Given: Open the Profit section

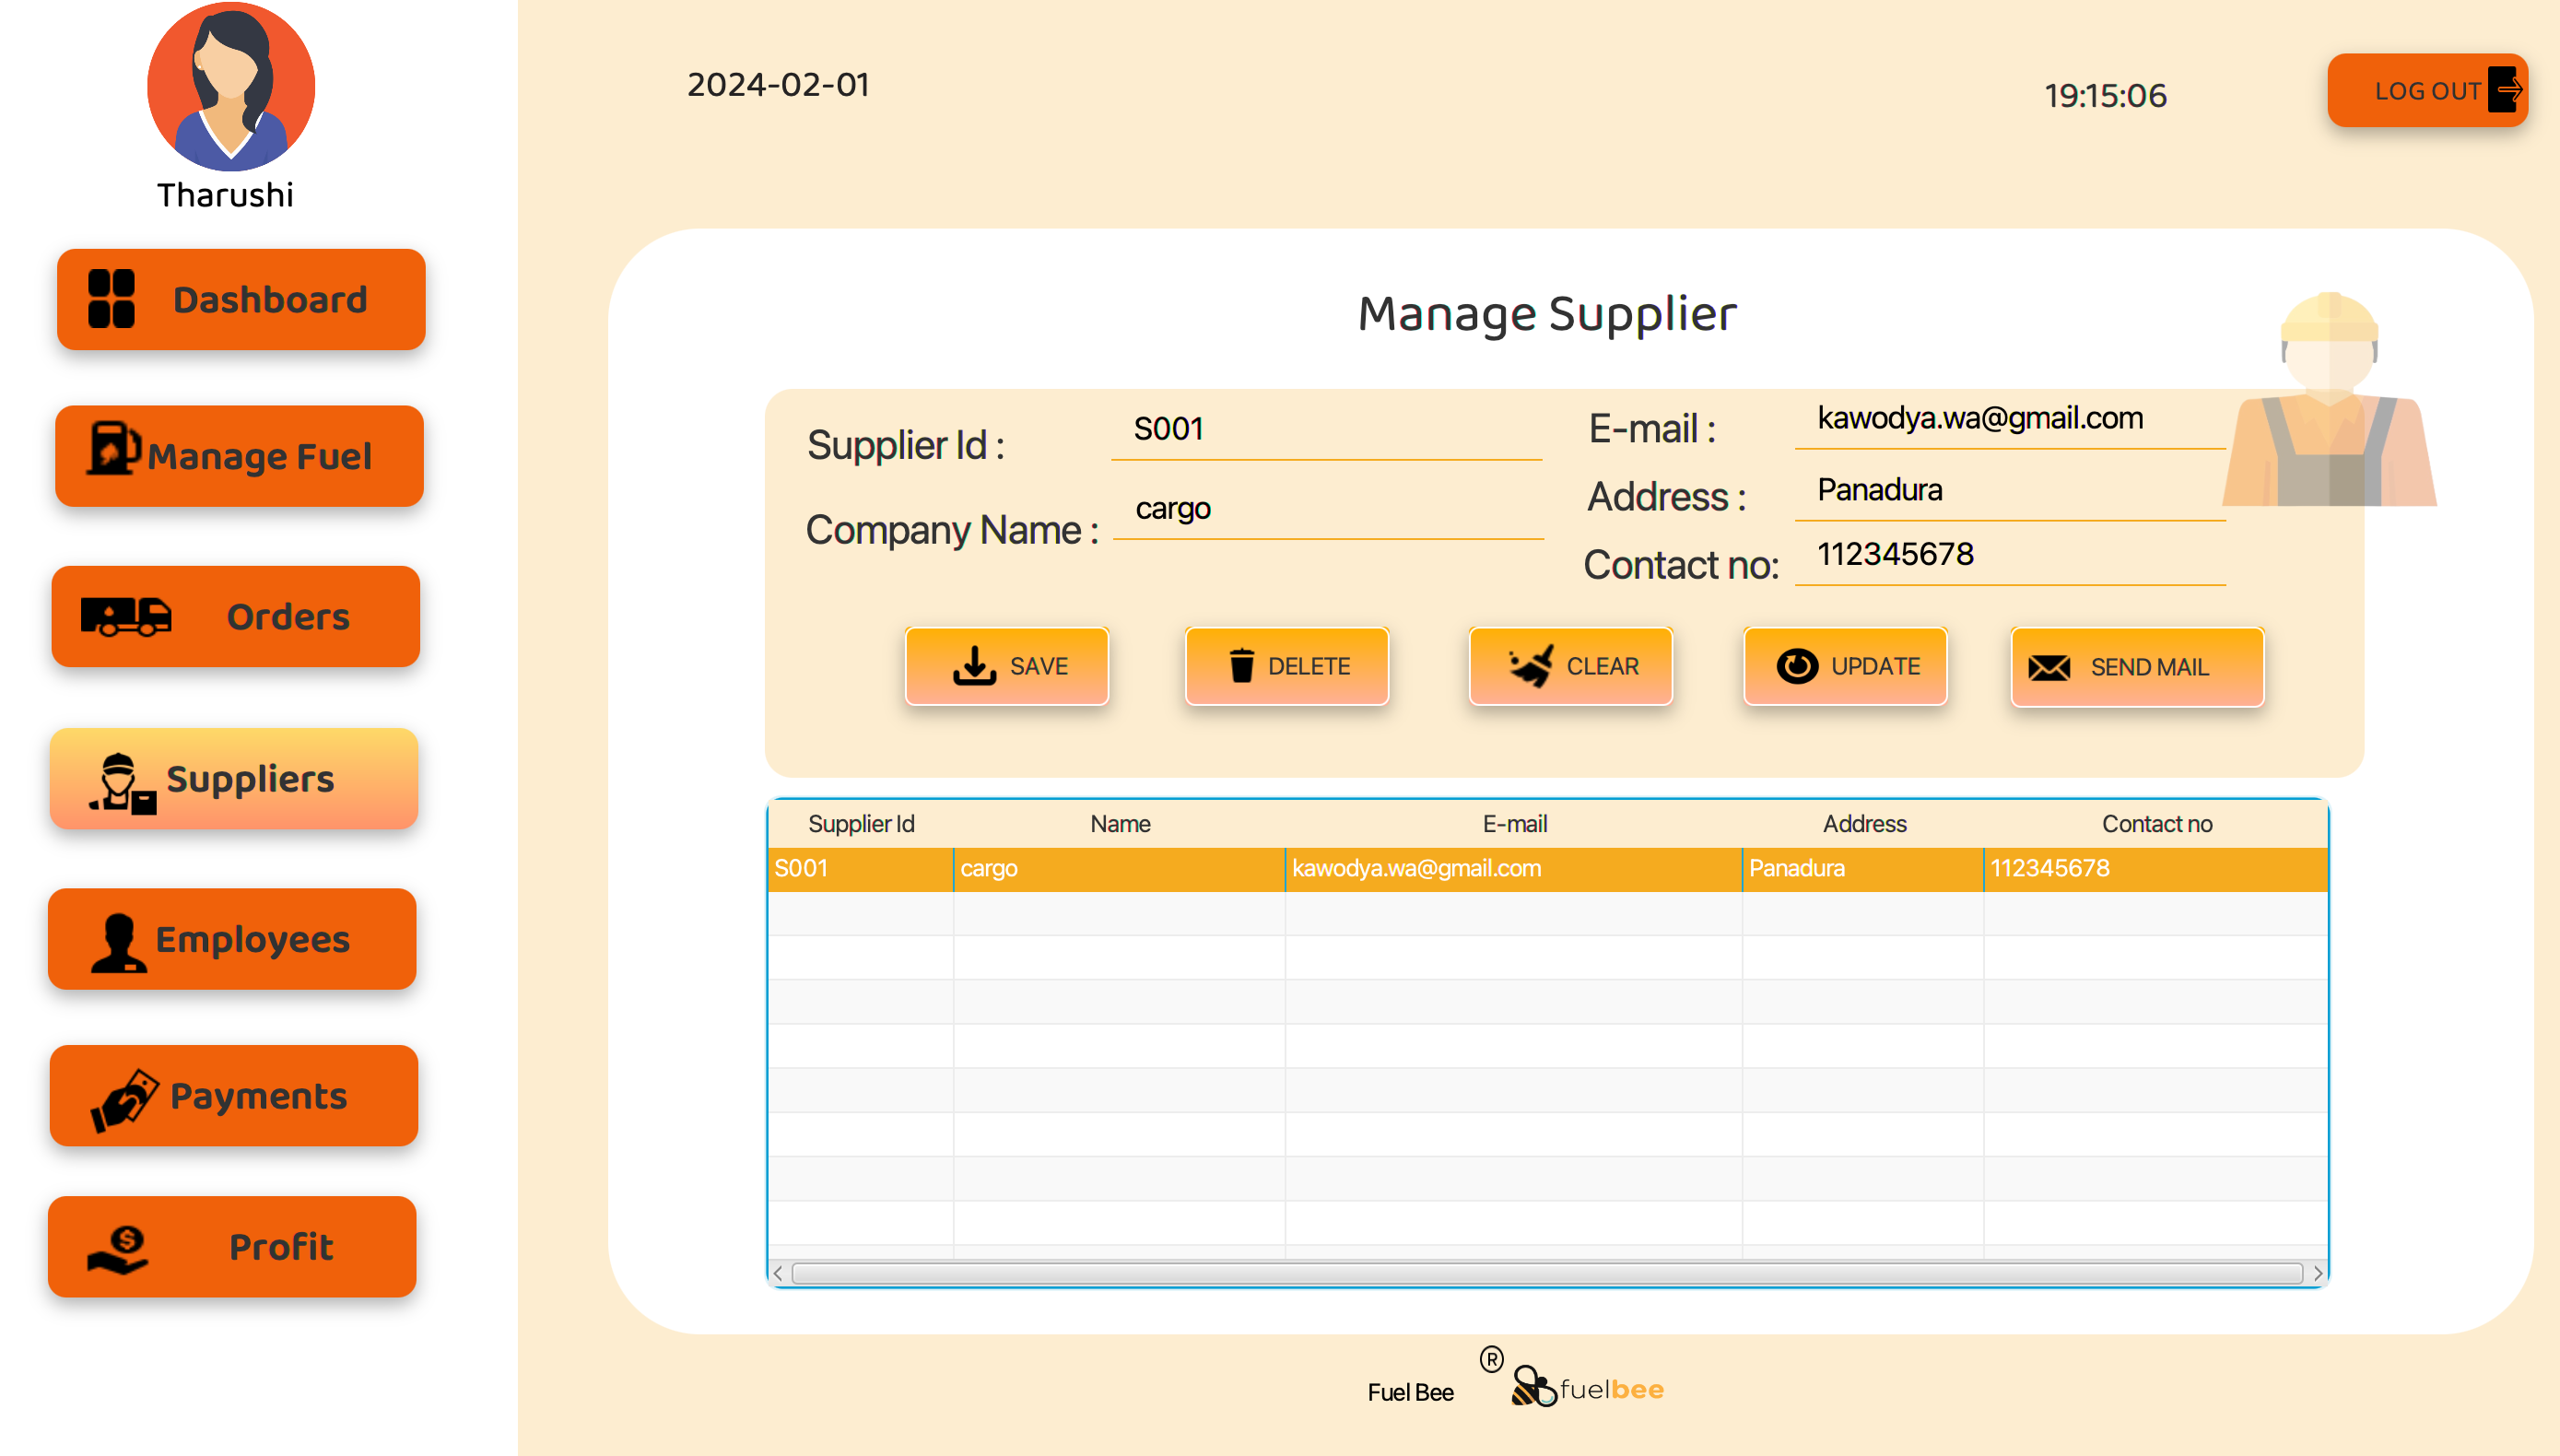Looking at the screenshot, I should [x=232, y=1247].
